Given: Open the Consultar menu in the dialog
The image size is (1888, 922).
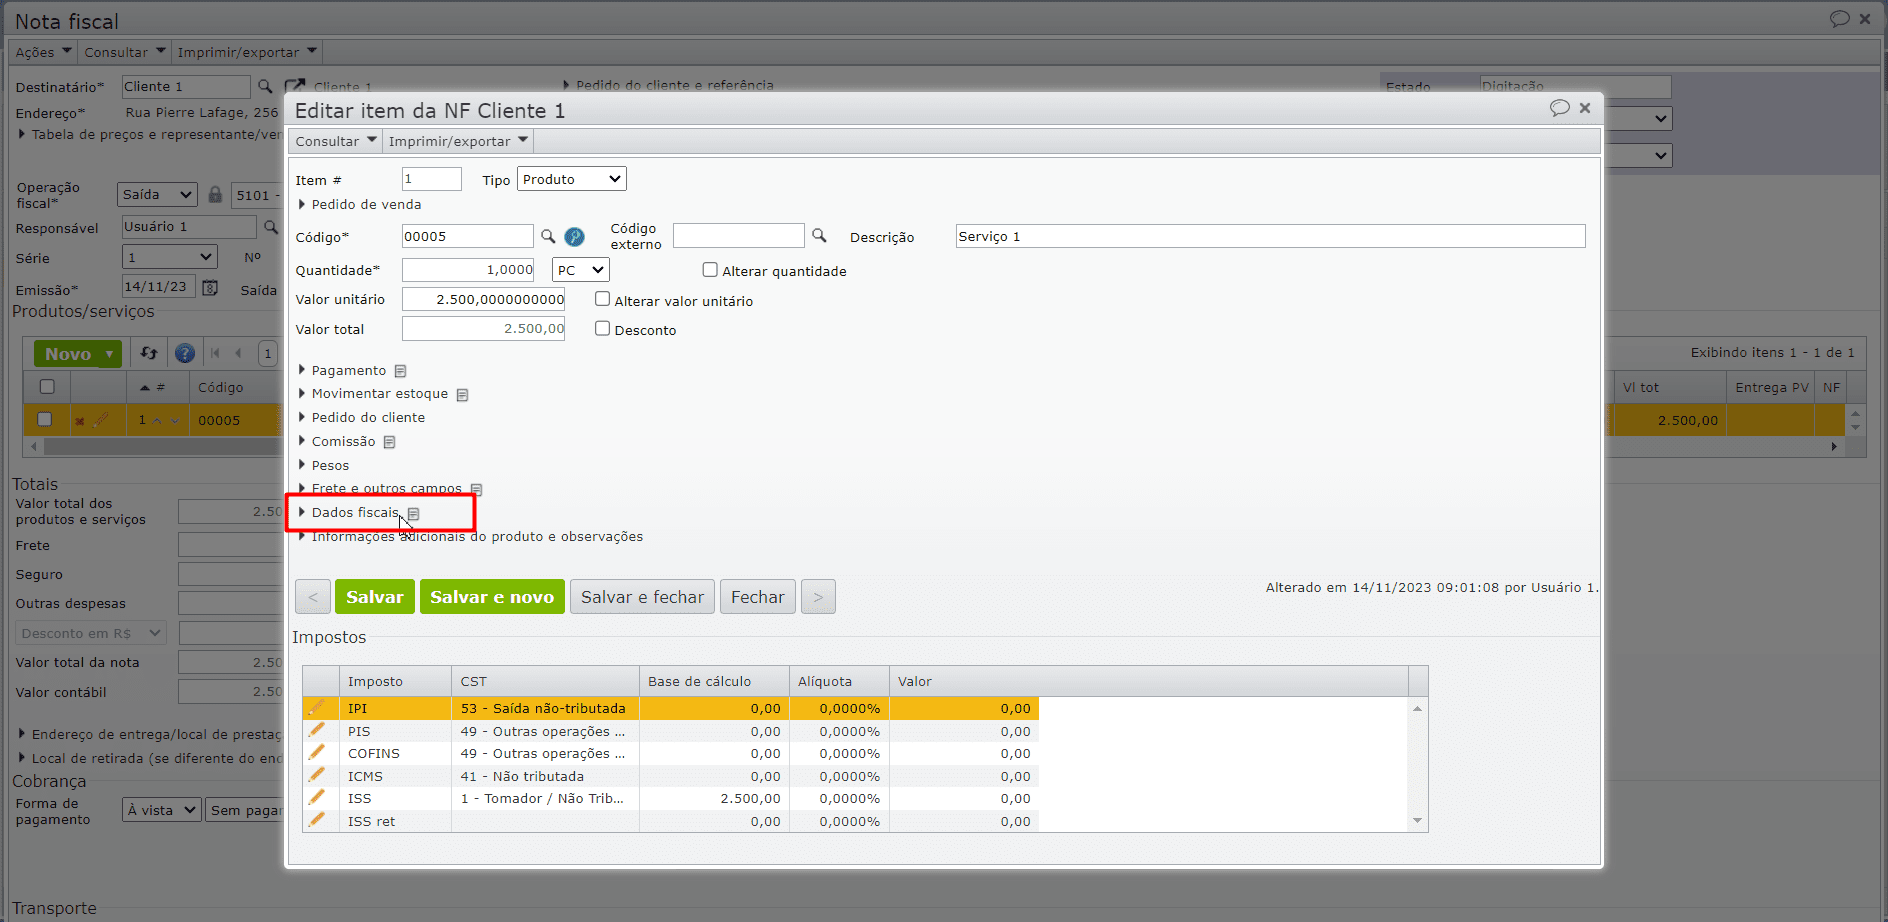Looking at the screenshot, I should [335, 141].
